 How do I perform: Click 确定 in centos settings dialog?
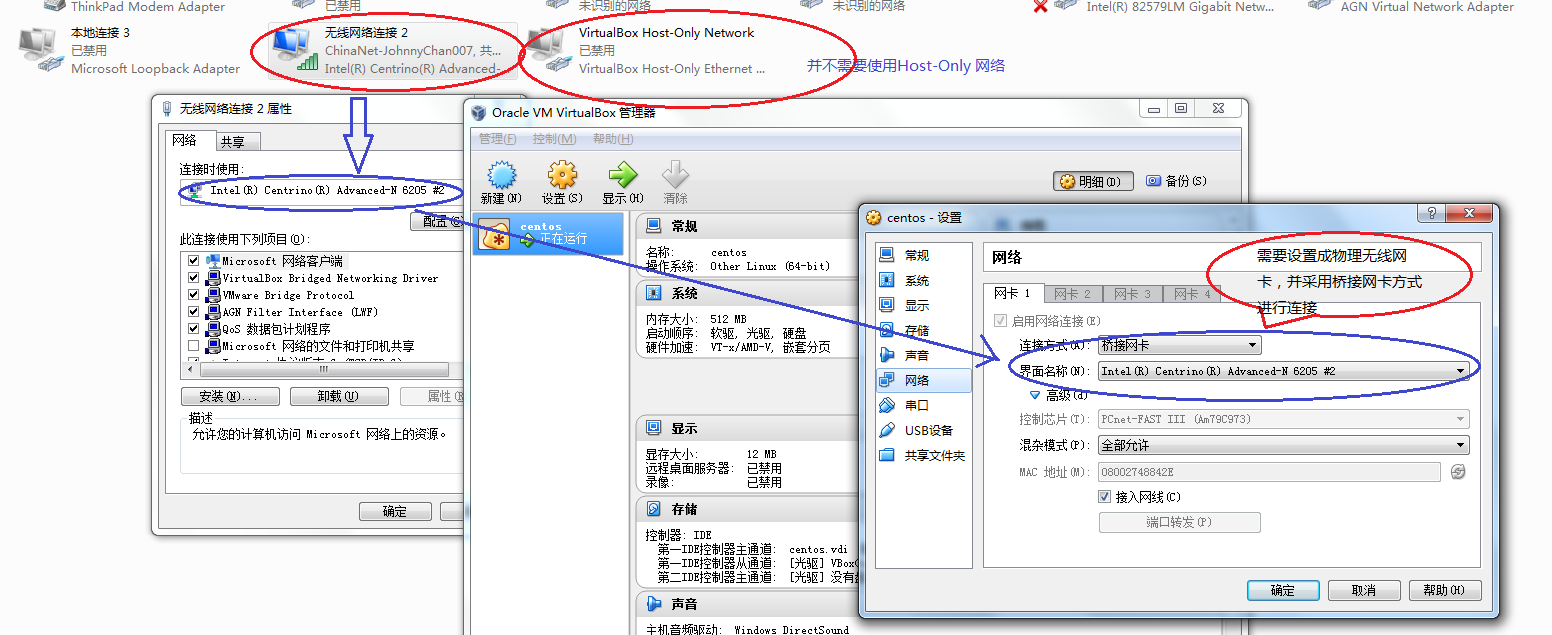(1283, 590)
